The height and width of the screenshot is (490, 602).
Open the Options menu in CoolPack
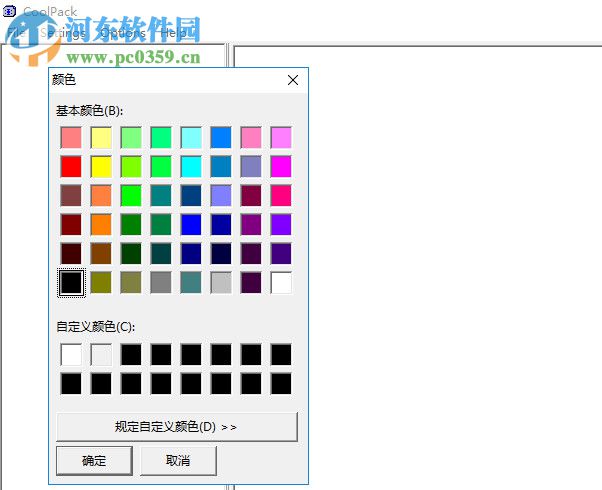pos(123,33)
